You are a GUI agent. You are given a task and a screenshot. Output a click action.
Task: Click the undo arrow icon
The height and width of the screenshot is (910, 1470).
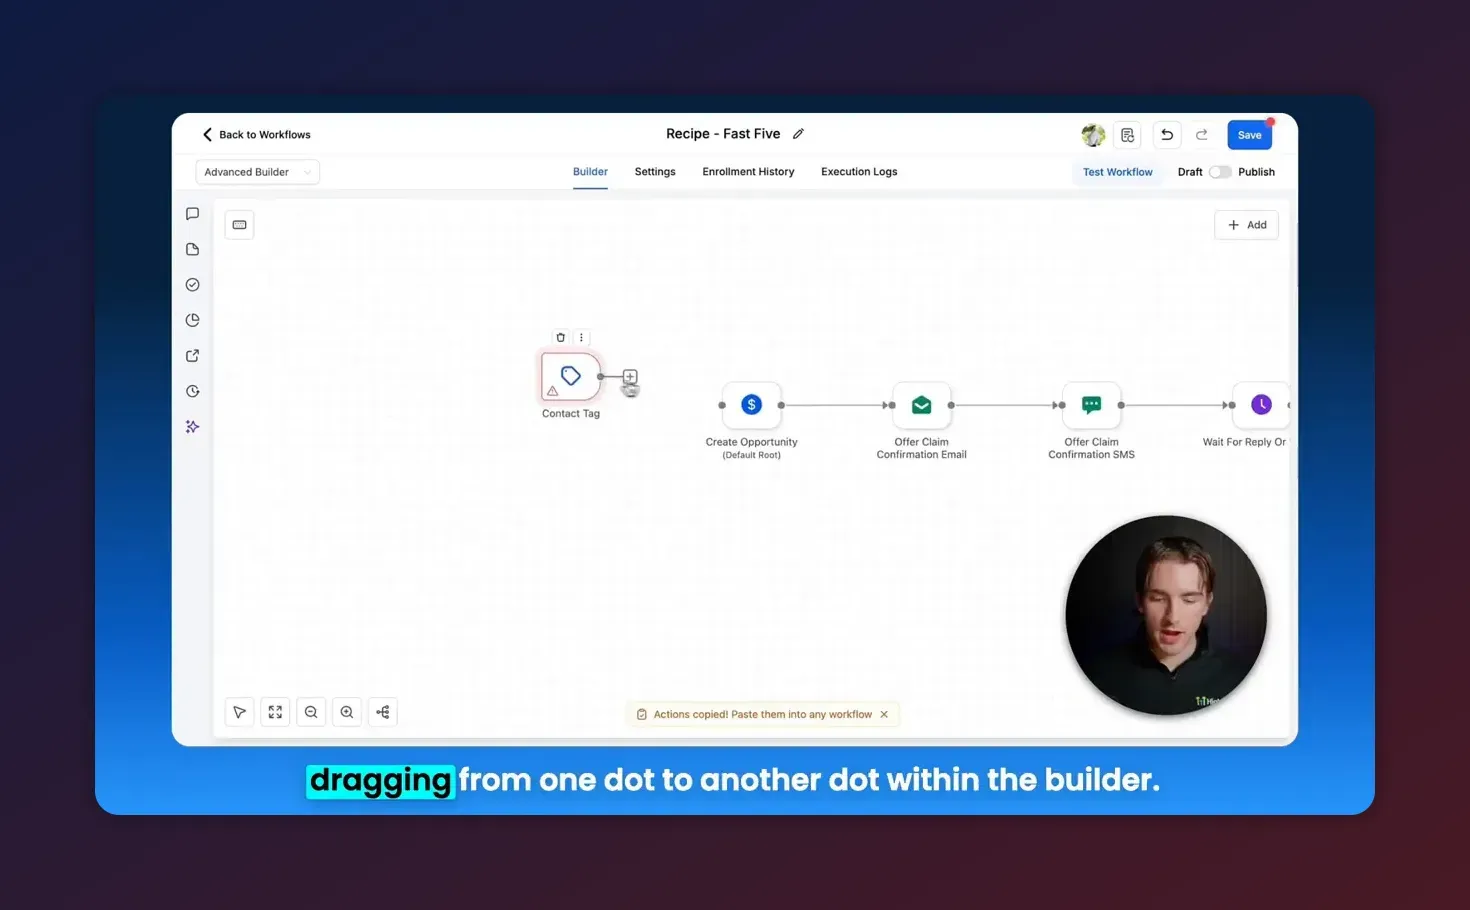pyautogui.click(x=1166, y=134)
